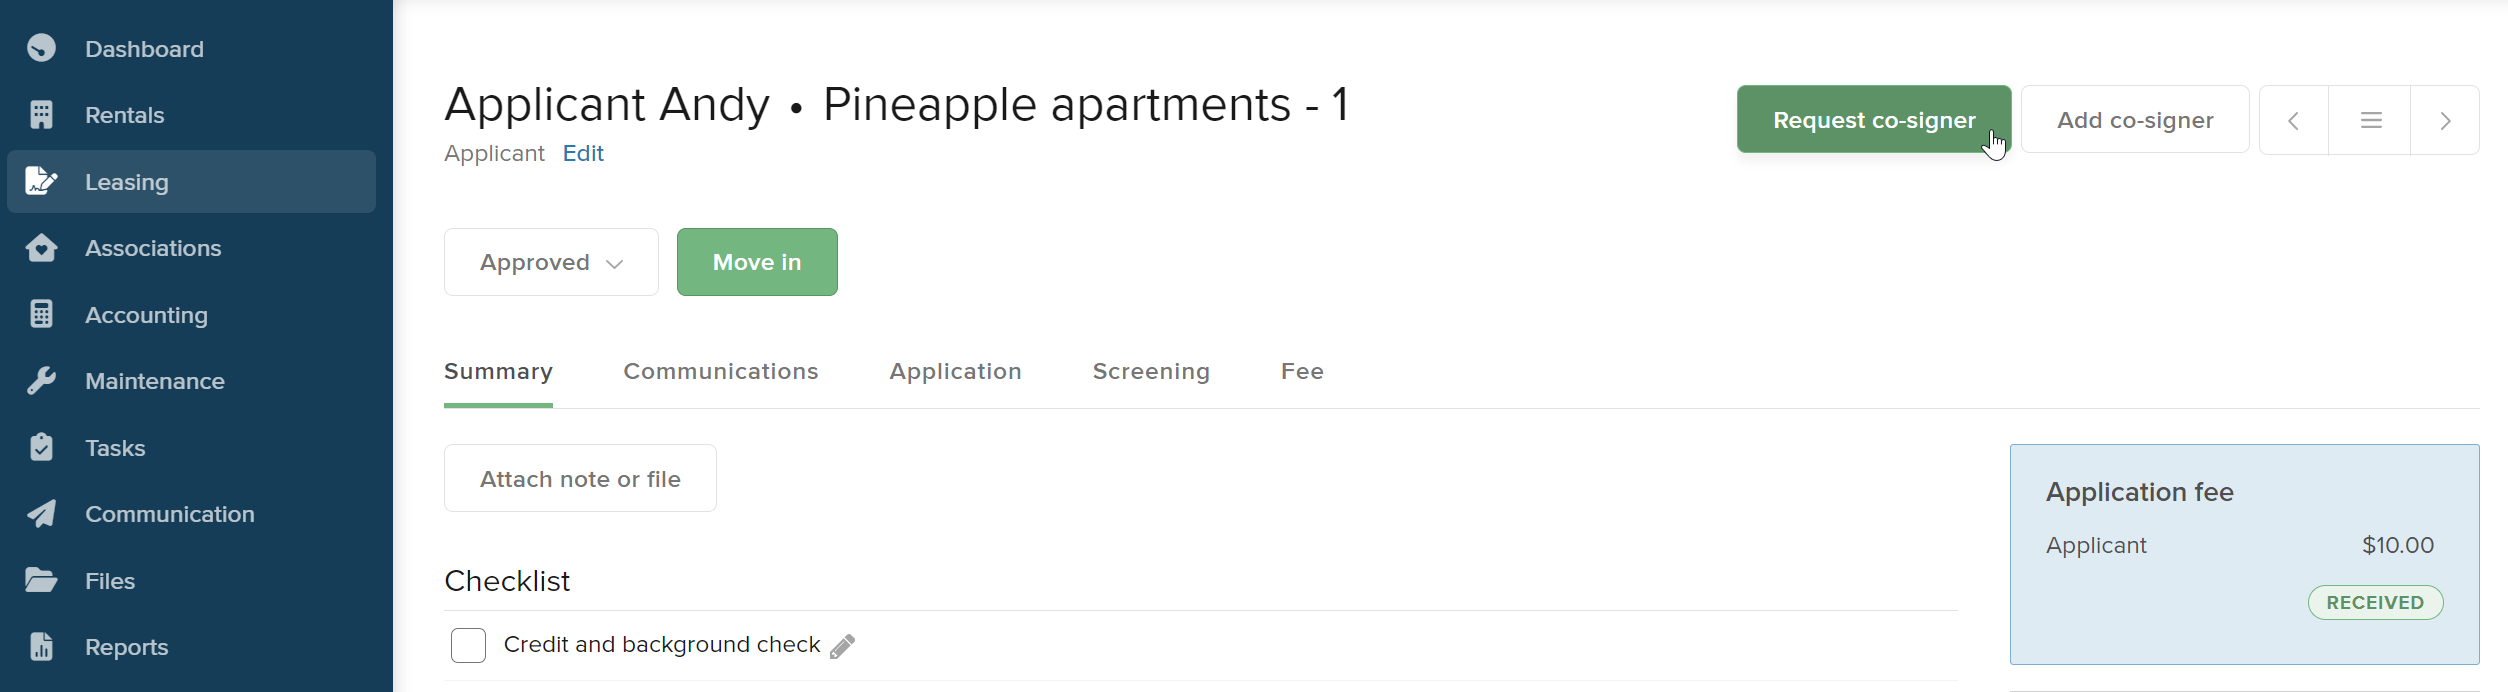Open the Screening tab
Viewport: 2508px width, 692px height.
tap(1151, 372)
